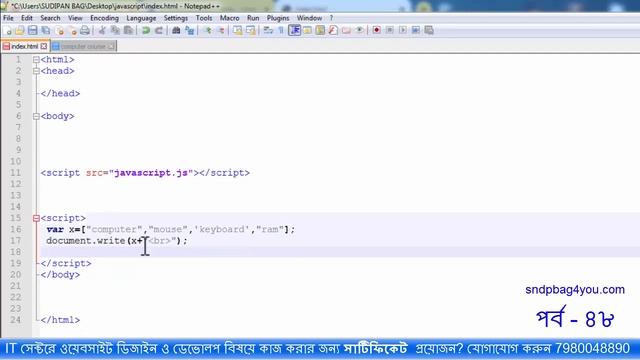Toggle Show All Characters pilcrow icon
This screenshot has height=360, width=640.
point(281,30)
